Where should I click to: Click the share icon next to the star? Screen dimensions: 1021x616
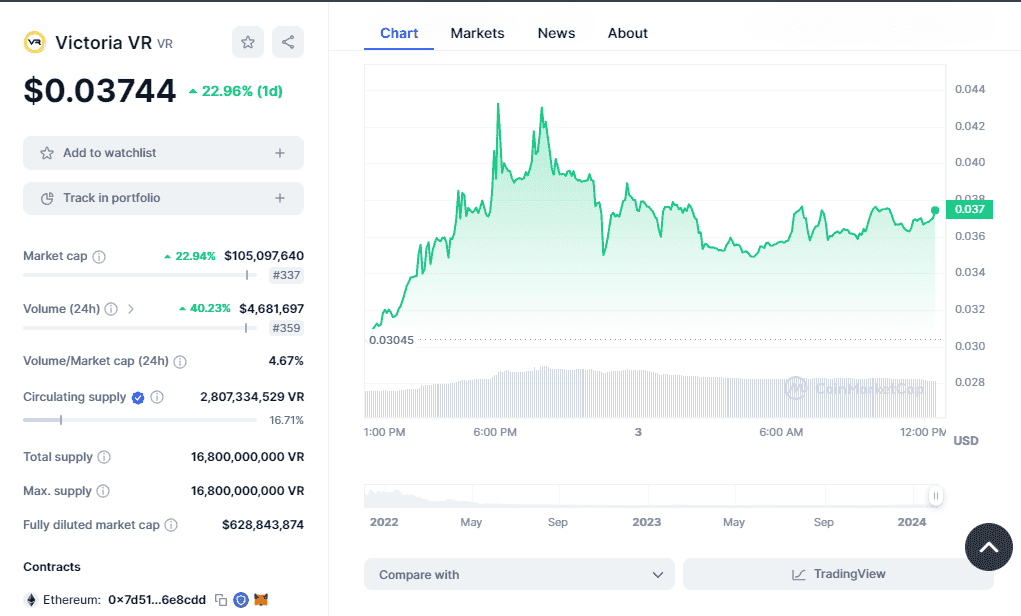tap(288, 42)
